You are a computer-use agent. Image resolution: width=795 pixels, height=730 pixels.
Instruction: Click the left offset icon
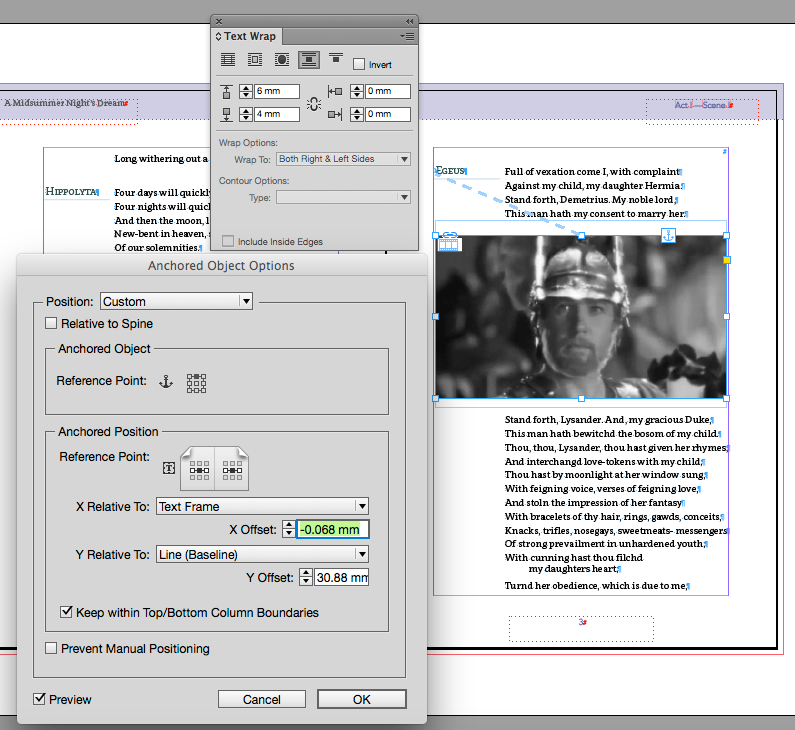[335, 91]
